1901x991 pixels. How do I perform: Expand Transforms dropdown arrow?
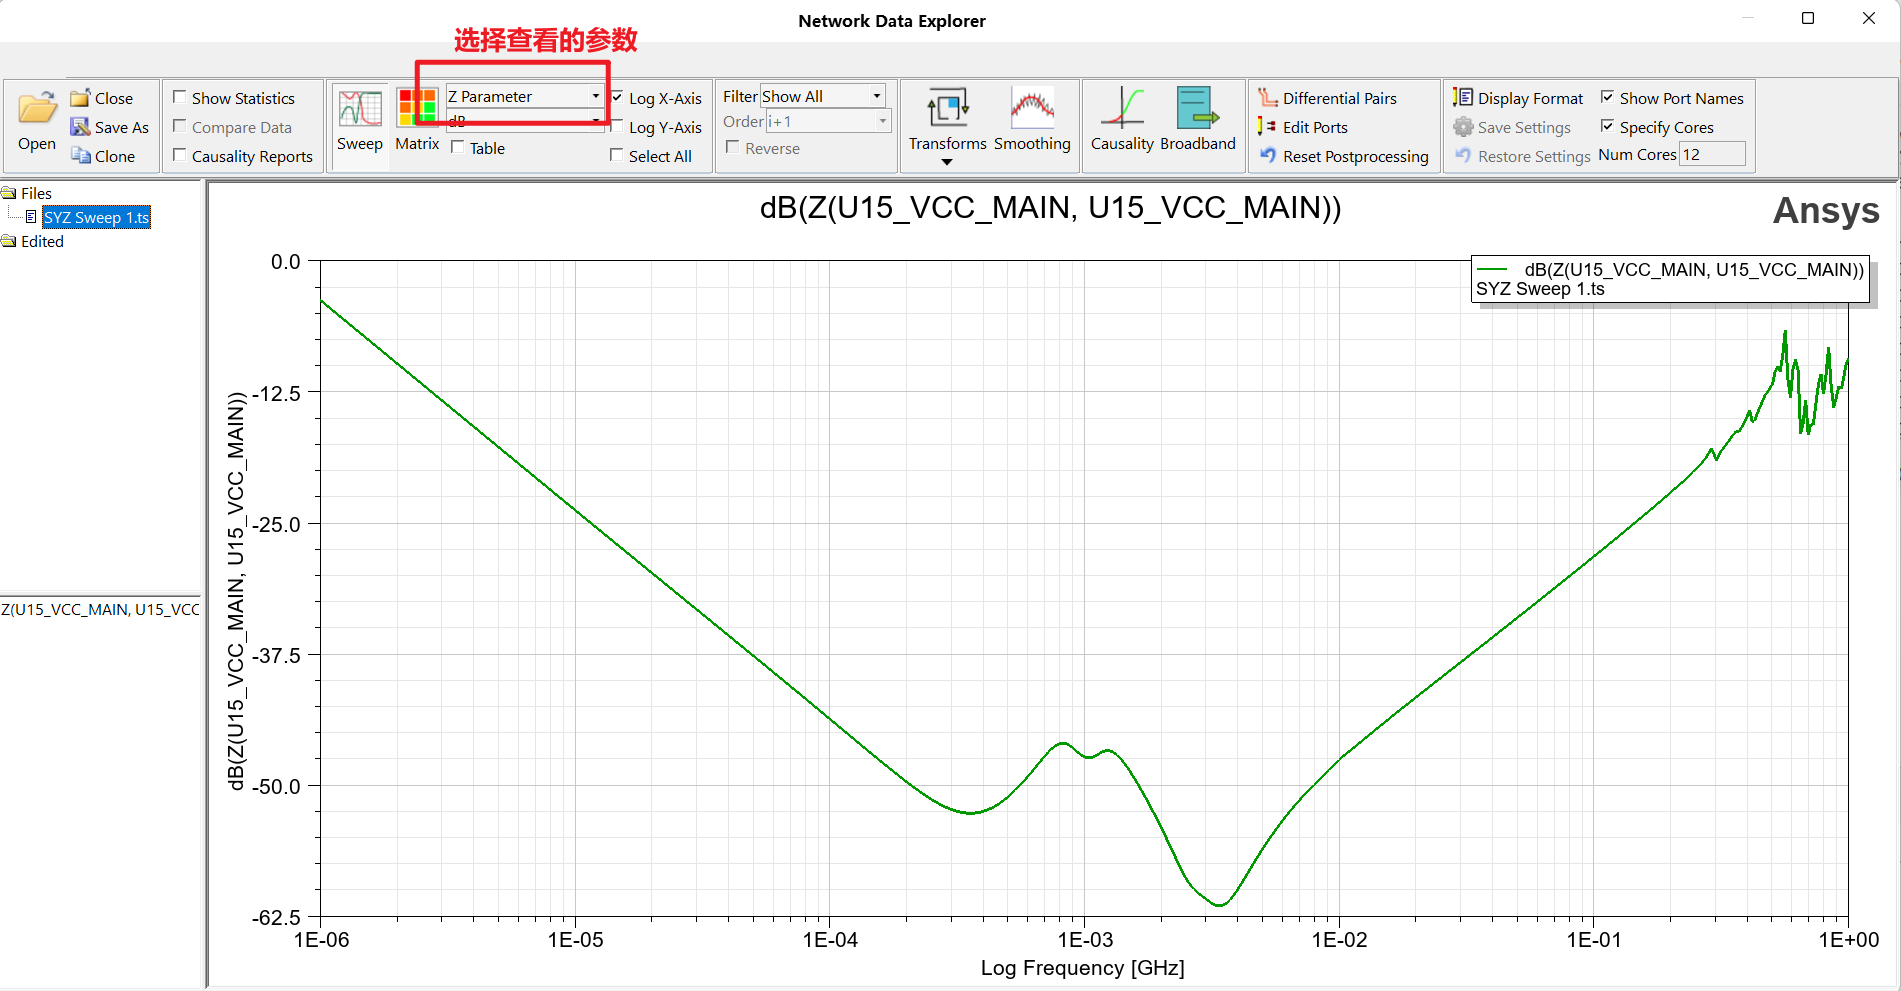[947, 162]
